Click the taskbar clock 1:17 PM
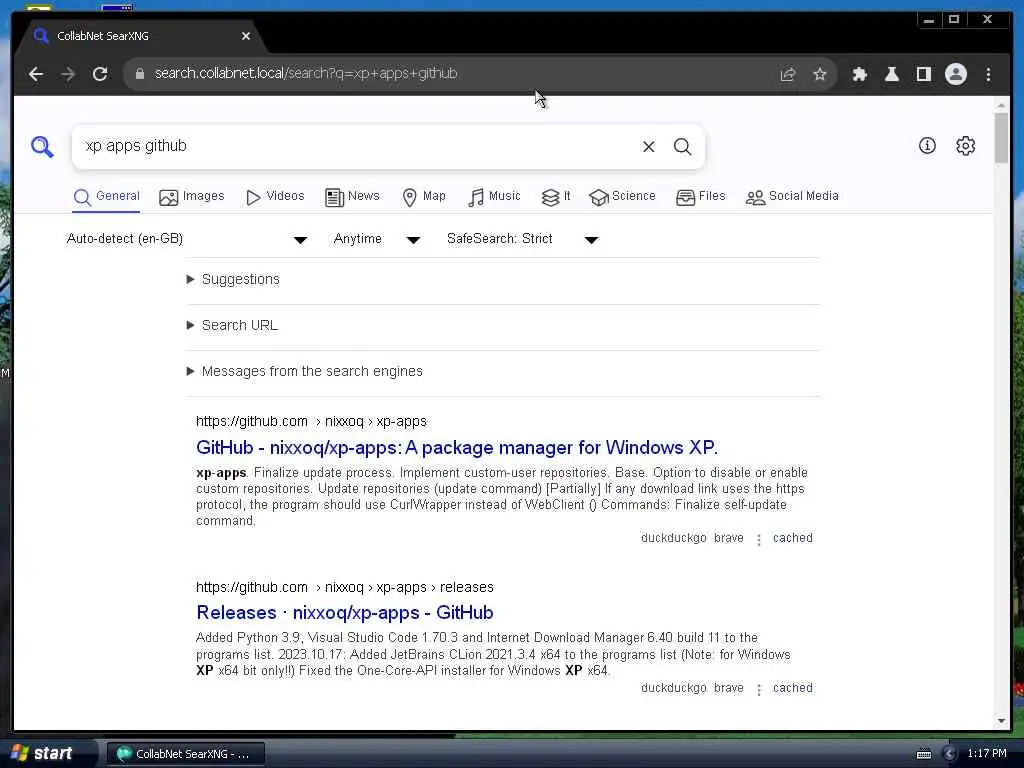Image resolution: width=1024 pixels, height=768 pixels. point(987,754)
